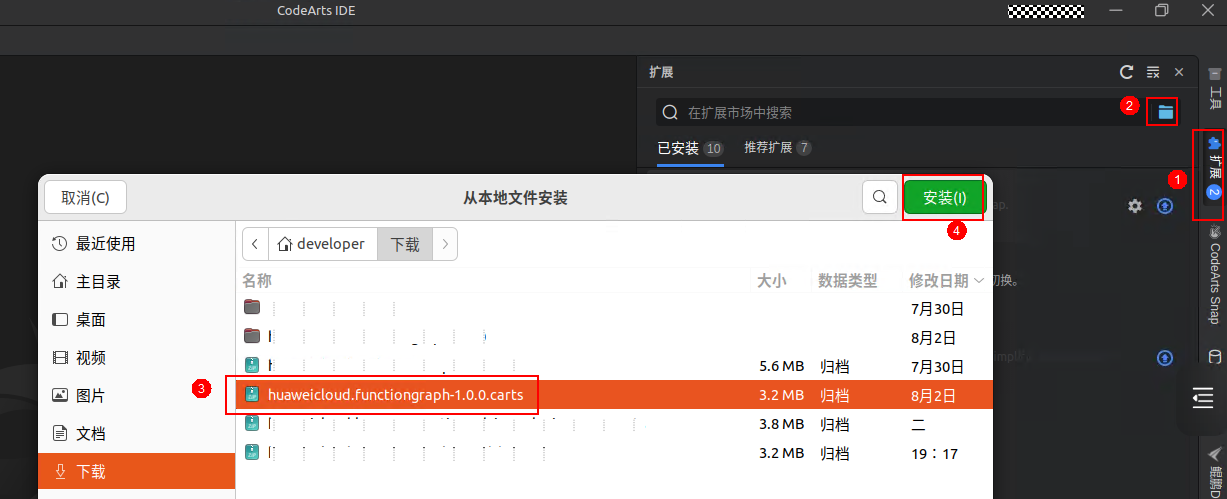
Task: Click the gear settings icon of the first extension
Action: coord(1135,205)
